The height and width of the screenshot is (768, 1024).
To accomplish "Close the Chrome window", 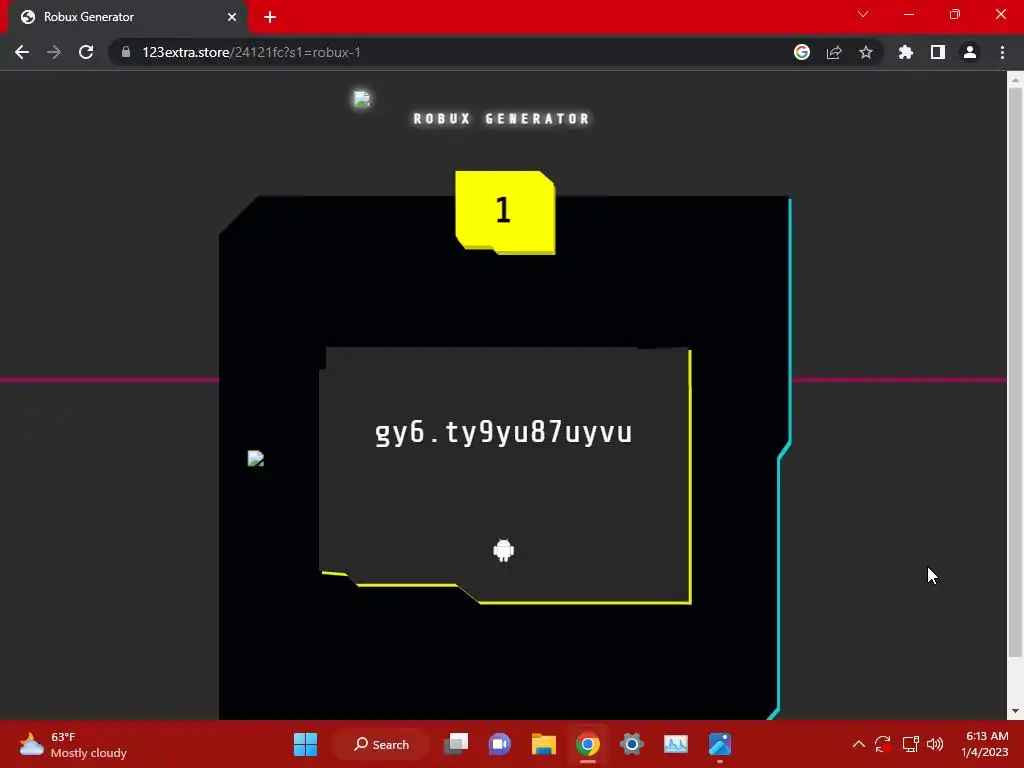I will click(x=1000, y=14).
